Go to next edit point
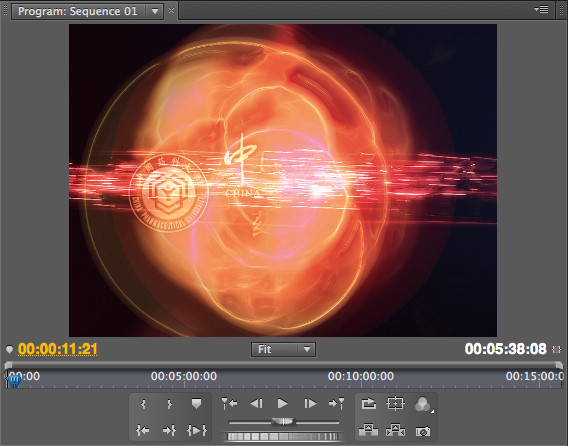Viewport: 568px width, 446px height. 336,403
